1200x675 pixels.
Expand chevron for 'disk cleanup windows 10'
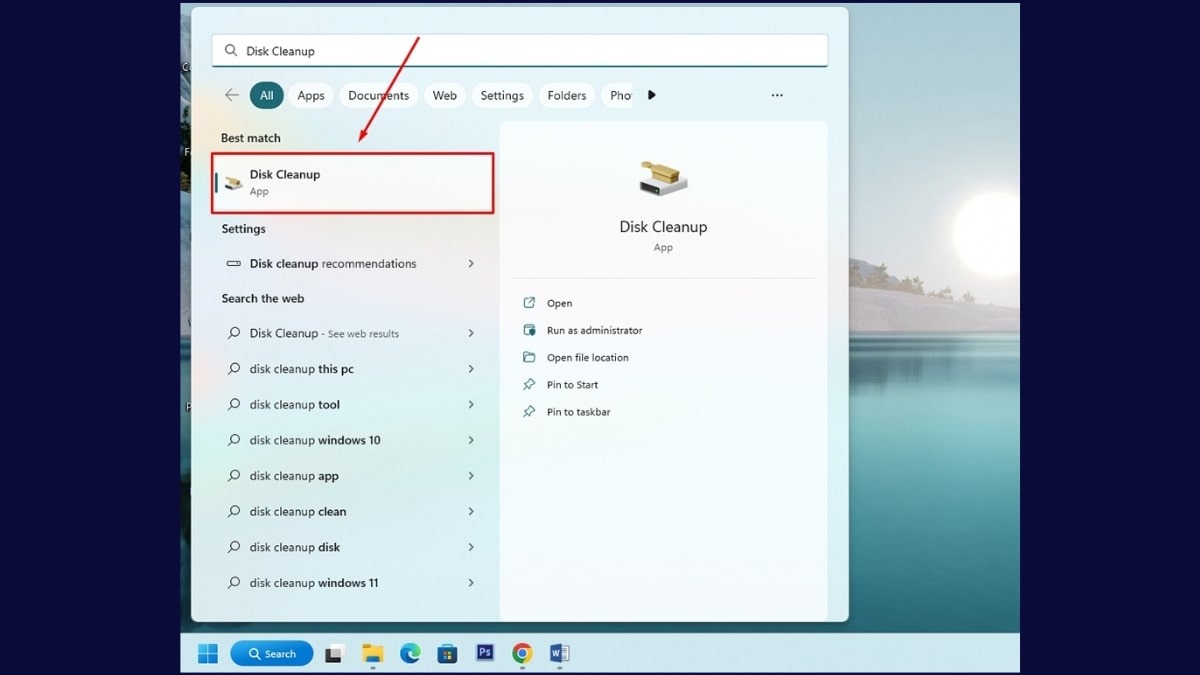pyautogui.click(x=471, y=440)
